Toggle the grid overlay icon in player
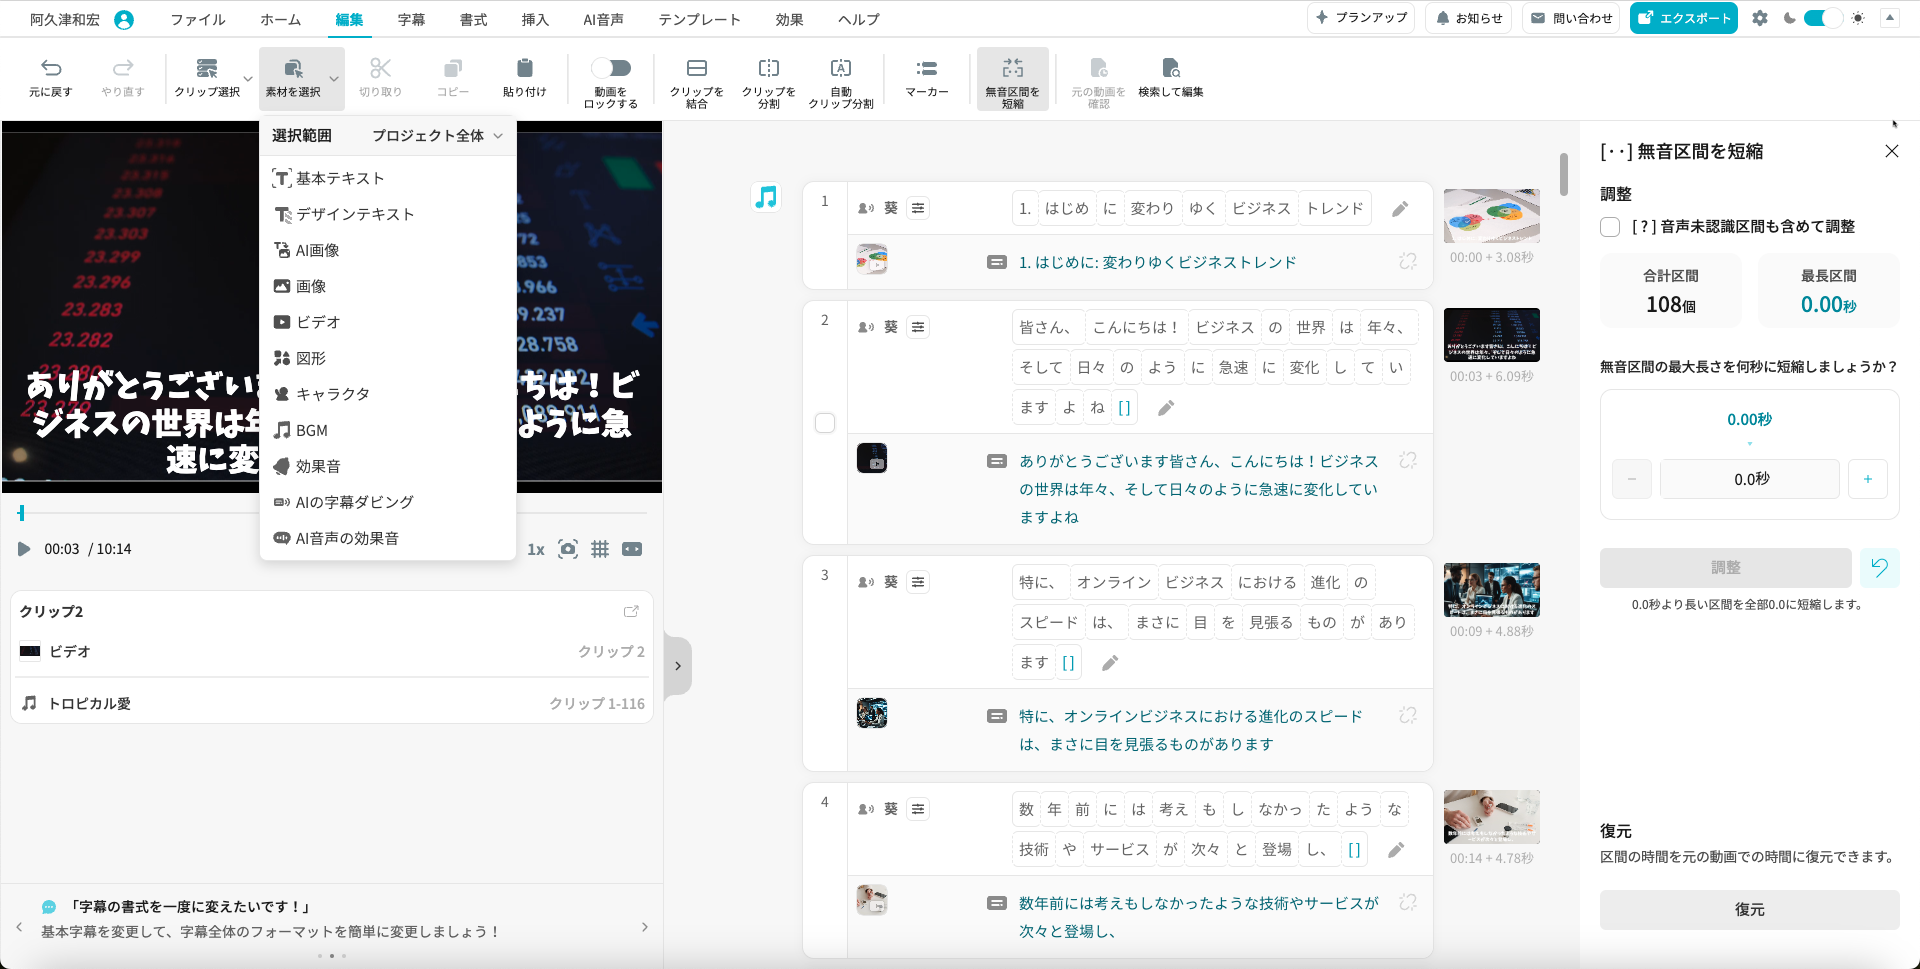1920x969 pixels. (x=600, y=549)
